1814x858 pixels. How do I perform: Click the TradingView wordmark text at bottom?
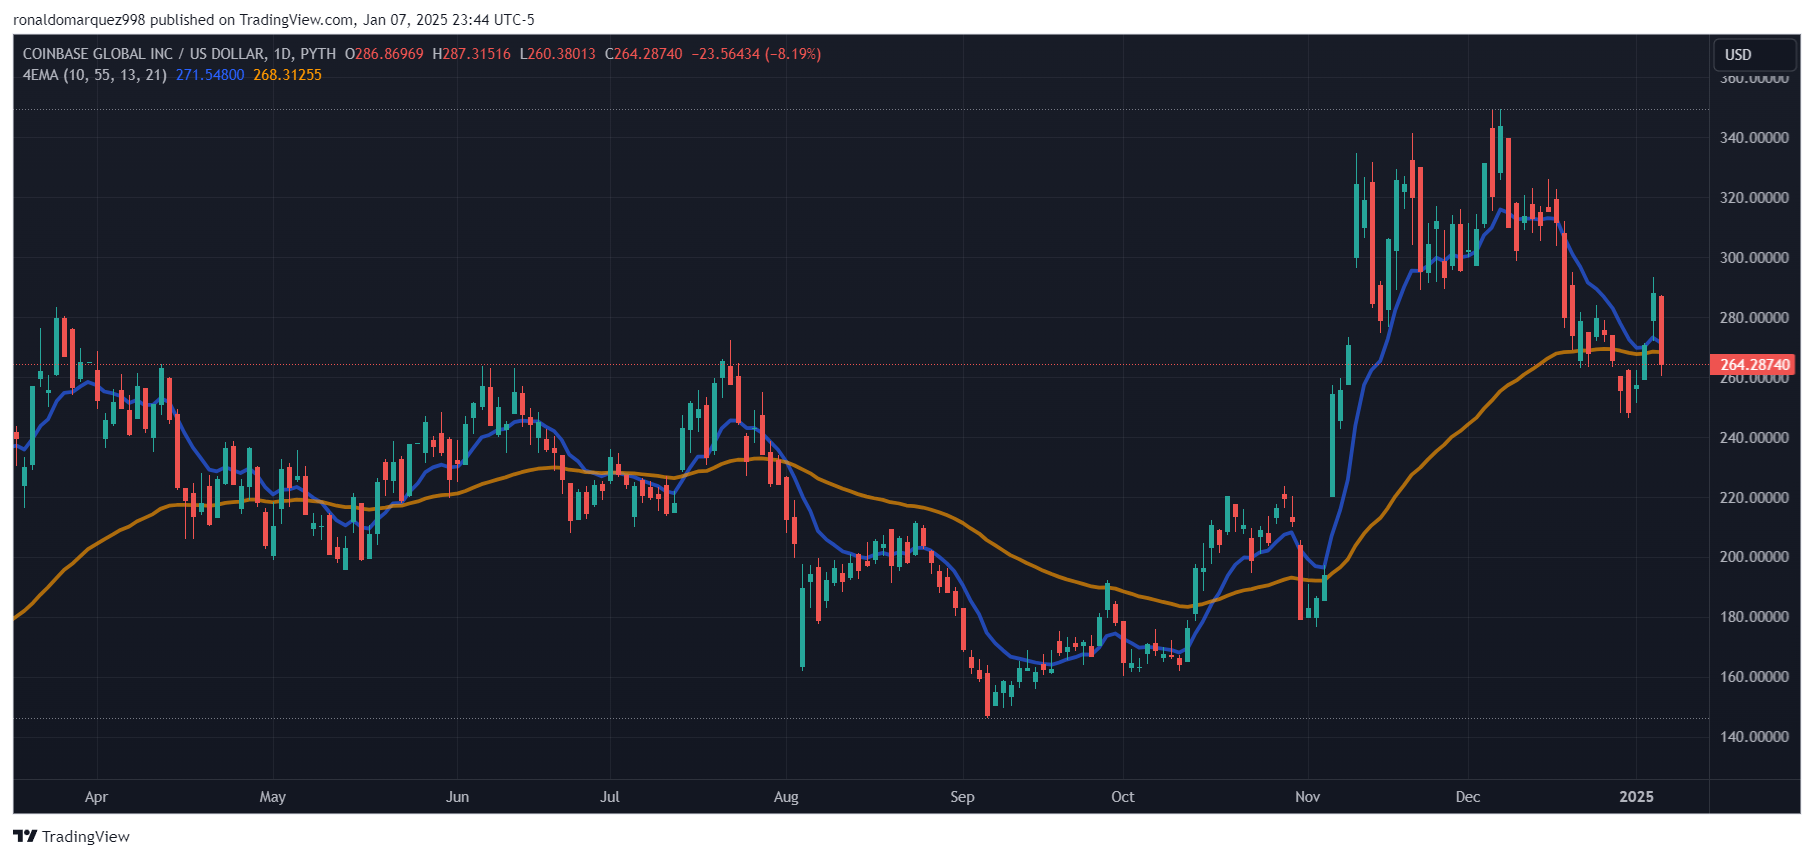click(x=86, y=836)
